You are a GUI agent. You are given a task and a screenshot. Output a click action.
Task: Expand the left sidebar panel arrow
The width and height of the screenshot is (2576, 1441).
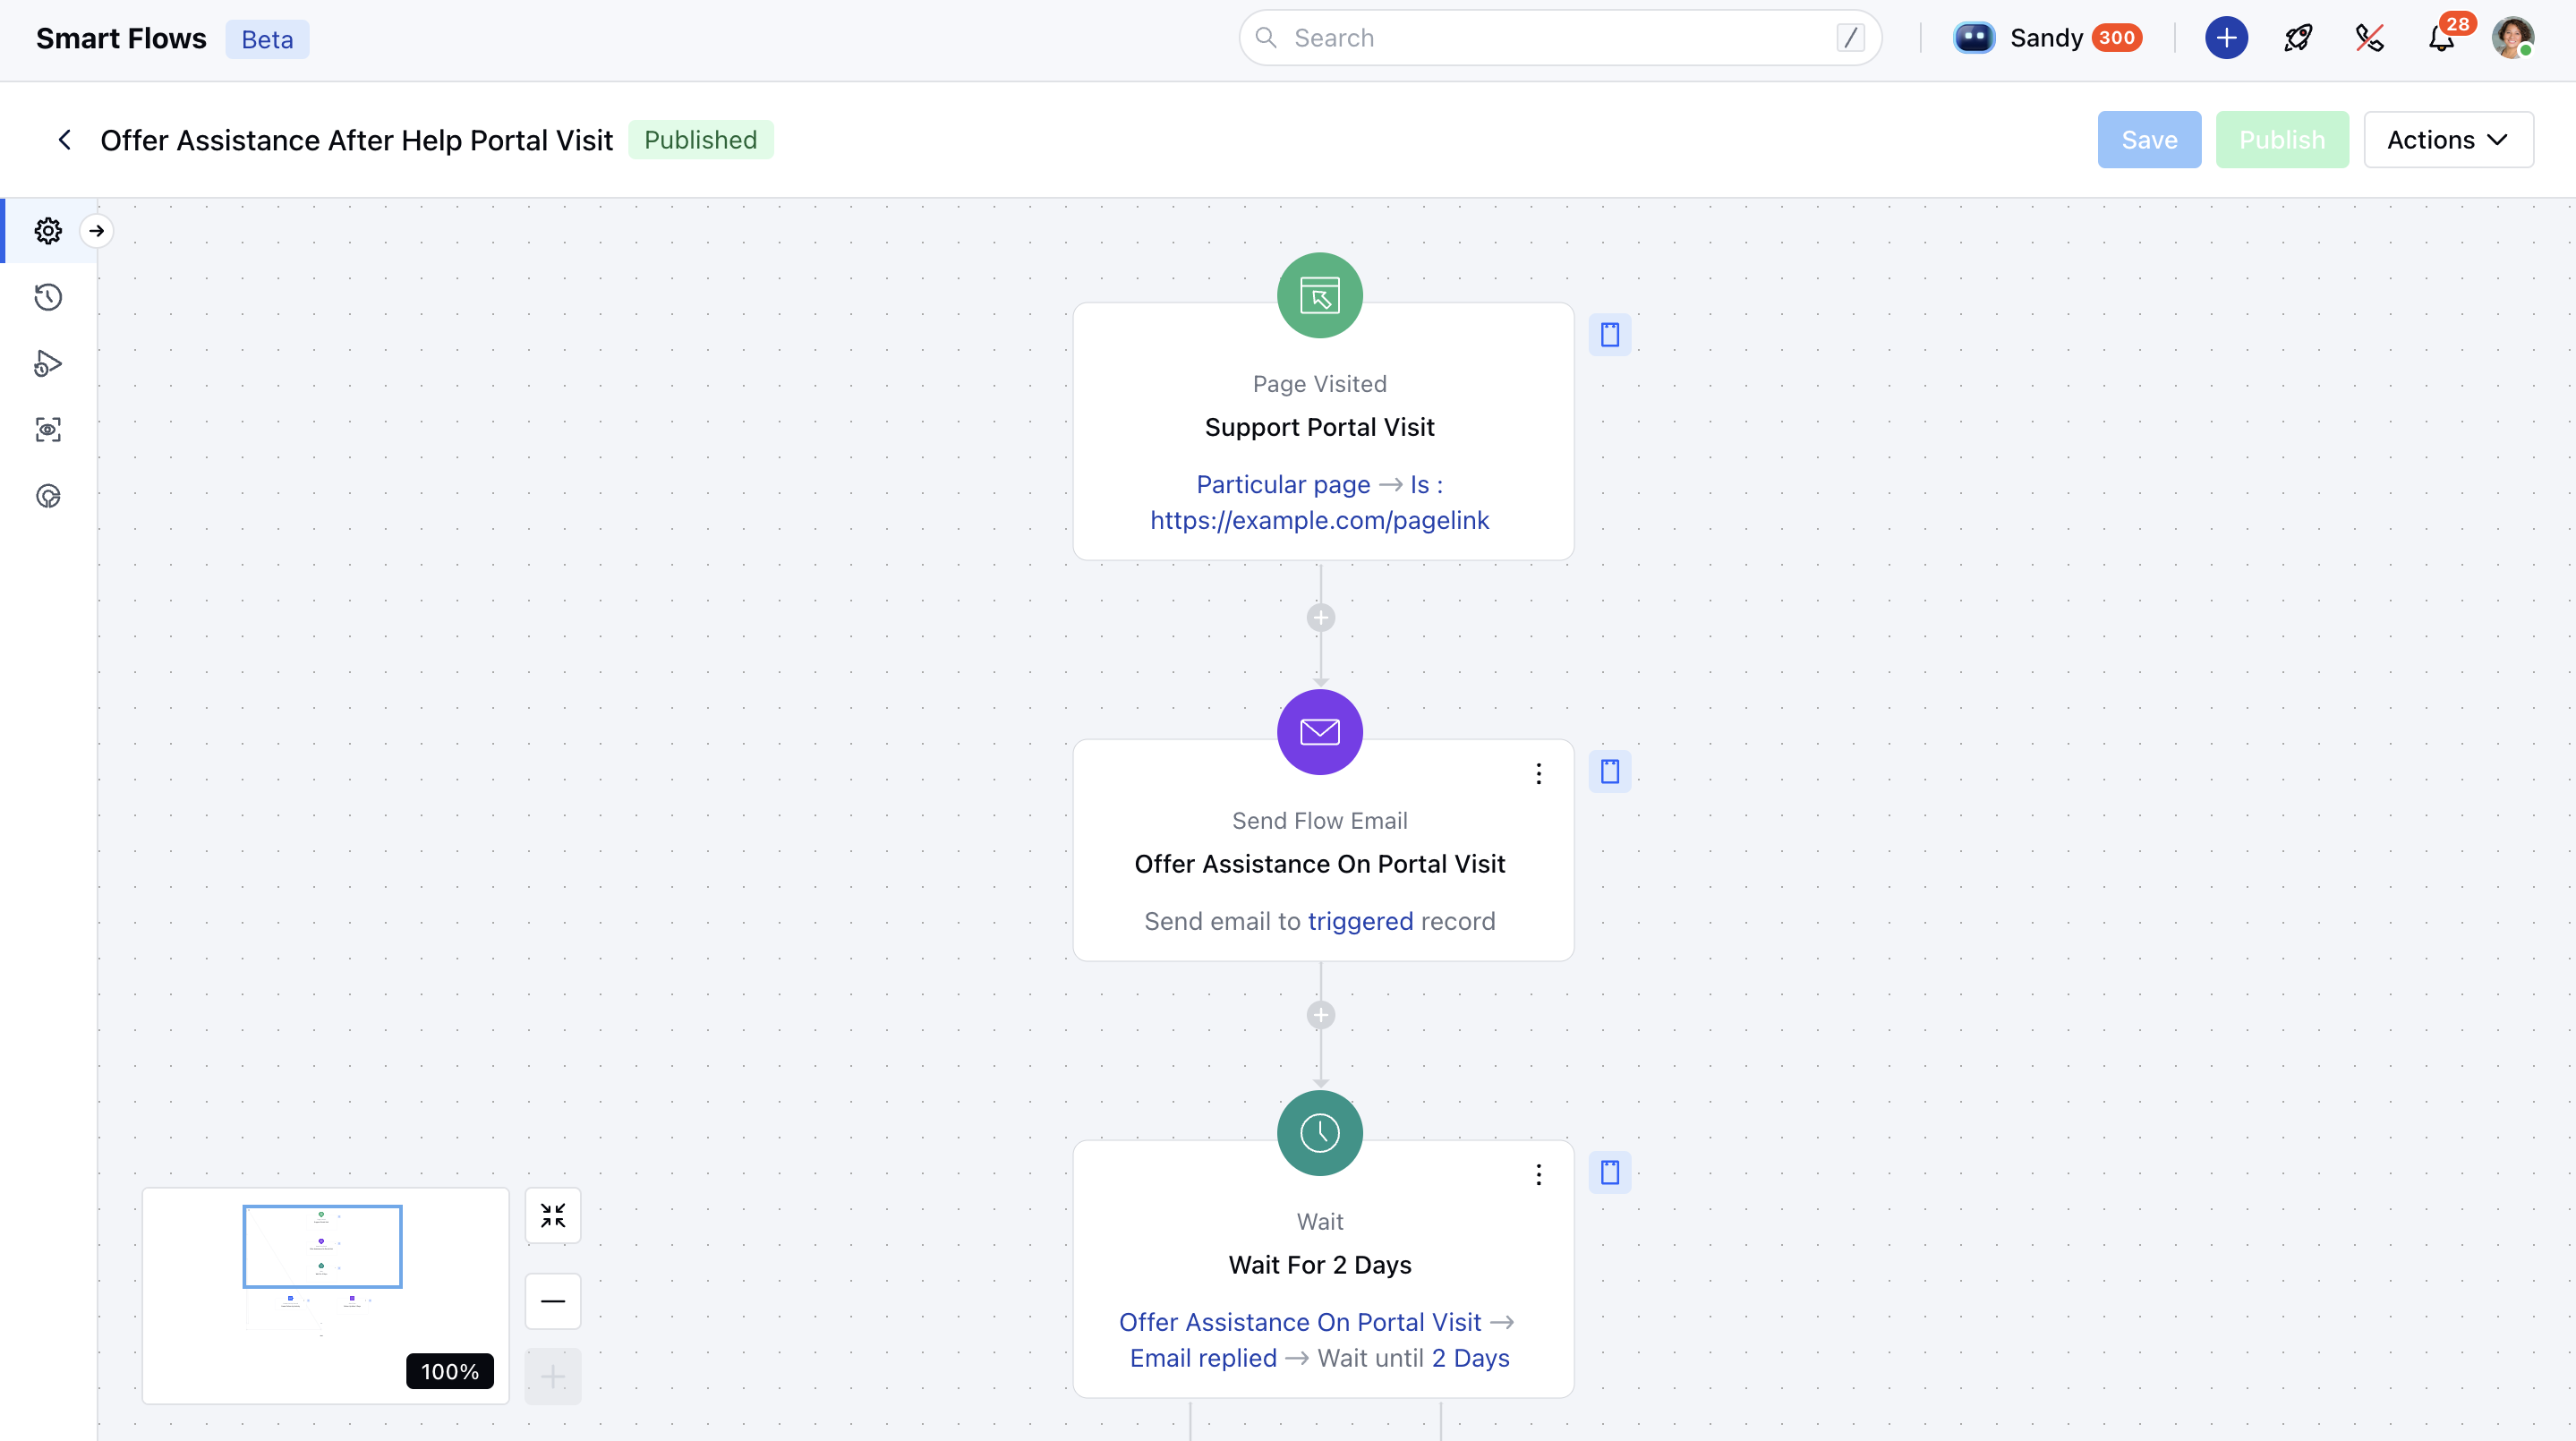point(96,231)
